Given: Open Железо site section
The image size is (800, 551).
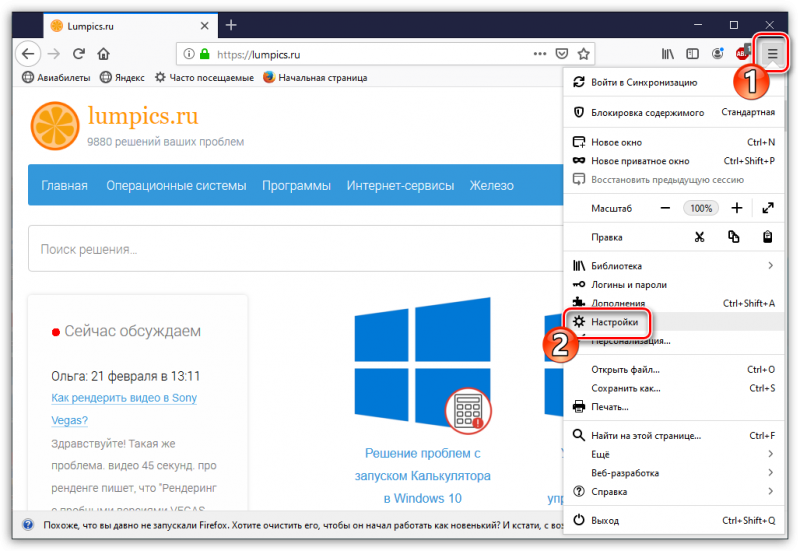Looking at the screenshot, I should [492, 186].
